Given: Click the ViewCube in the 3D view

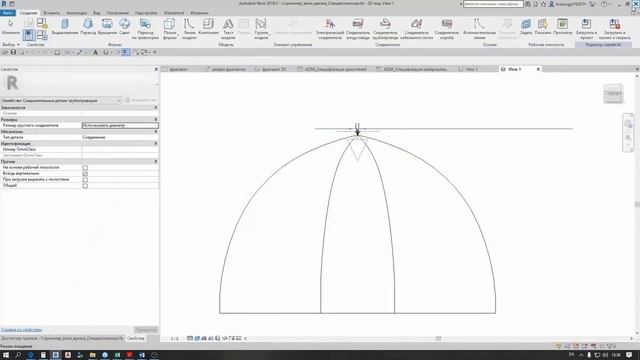Looking at the screenshot, I should (x=612, y=93).
